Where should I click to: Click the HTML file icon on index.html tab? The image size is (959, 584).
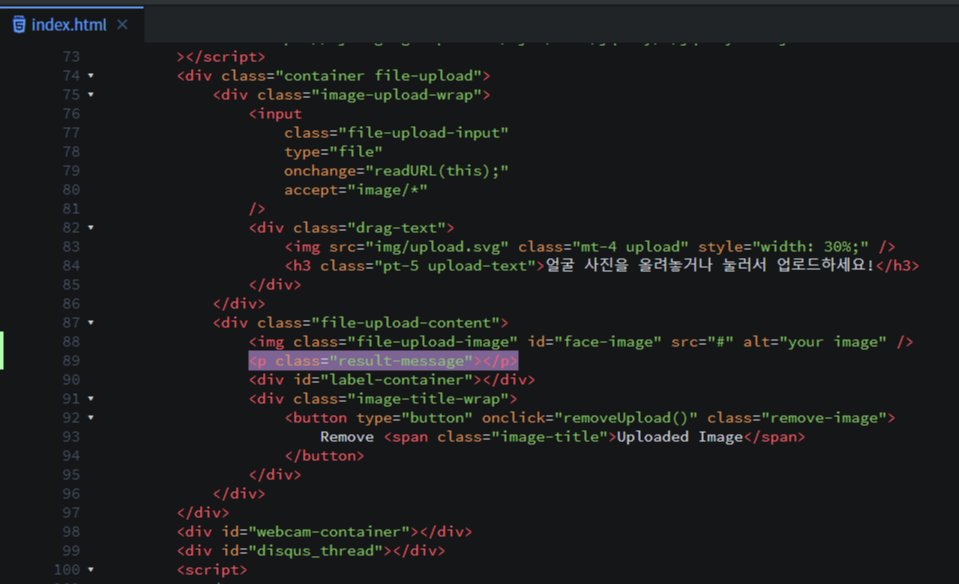[19, 24]
